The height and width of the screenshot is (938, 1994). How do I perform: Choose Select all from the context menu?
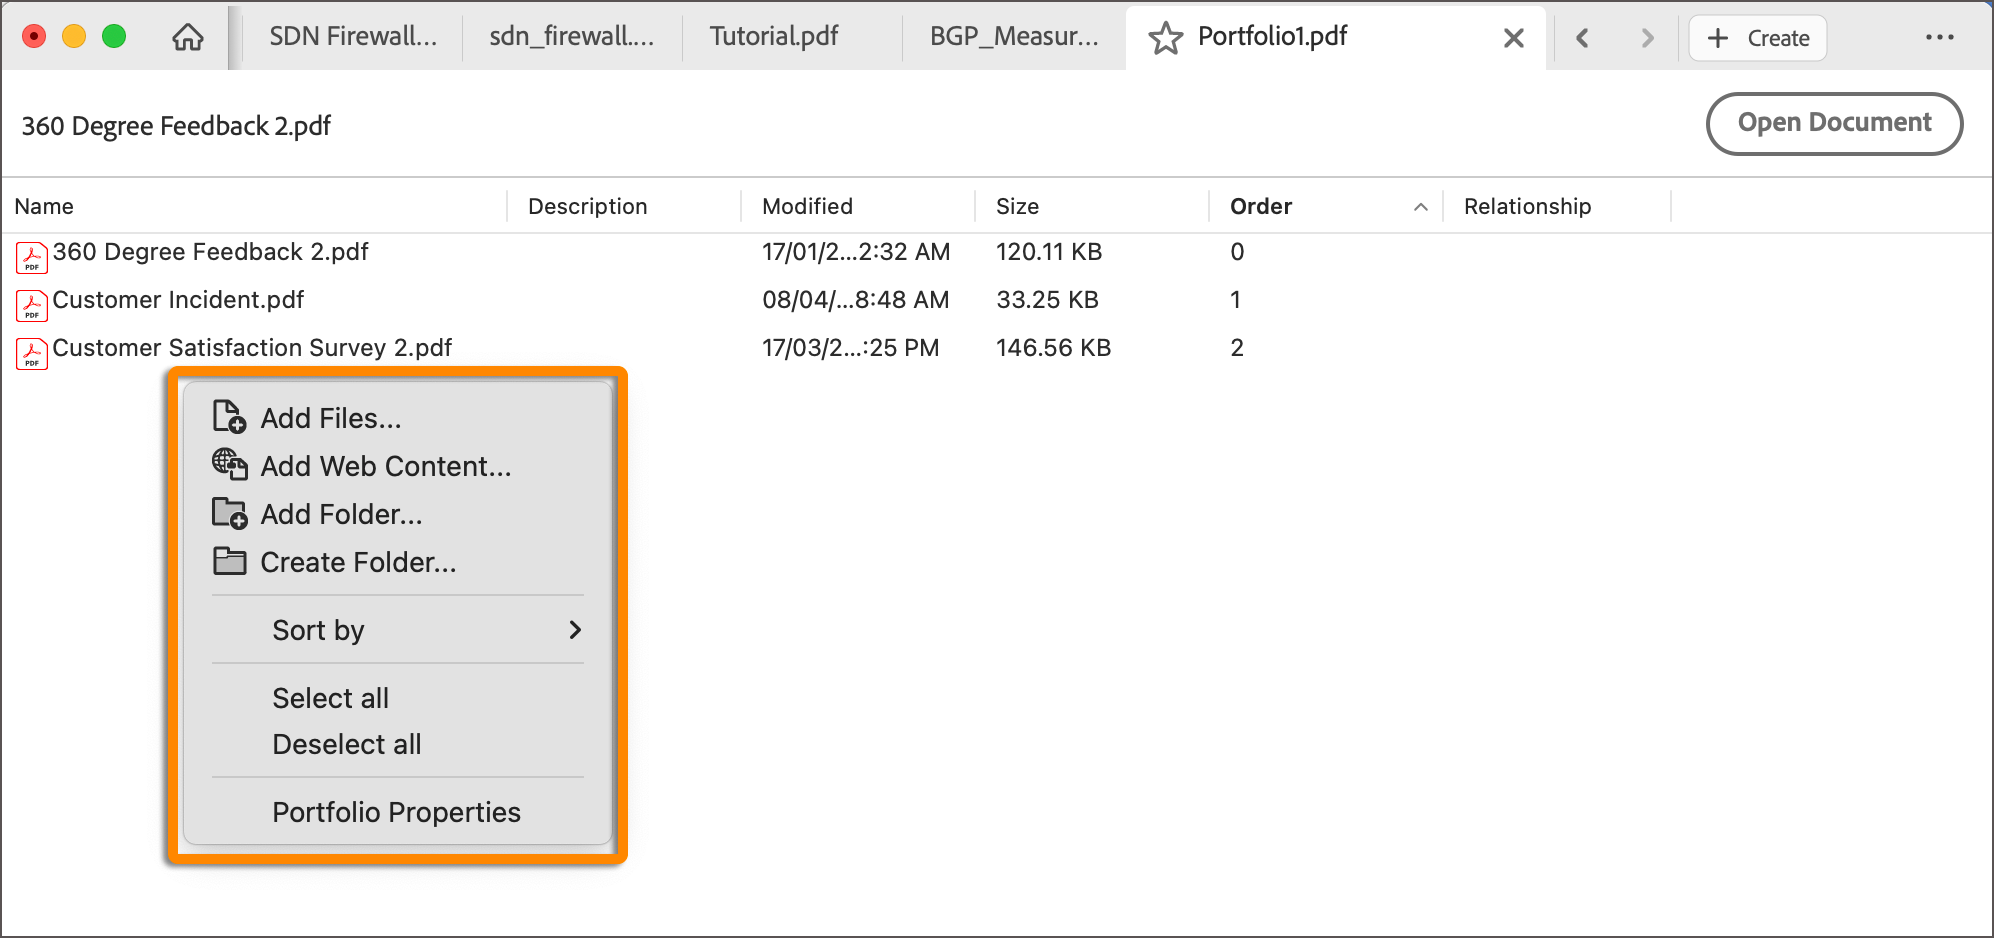[330, 697]
